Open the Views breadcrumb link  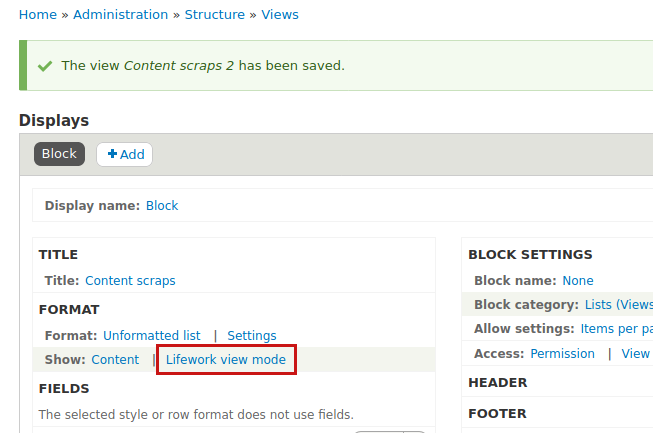(x=280, y=15)
